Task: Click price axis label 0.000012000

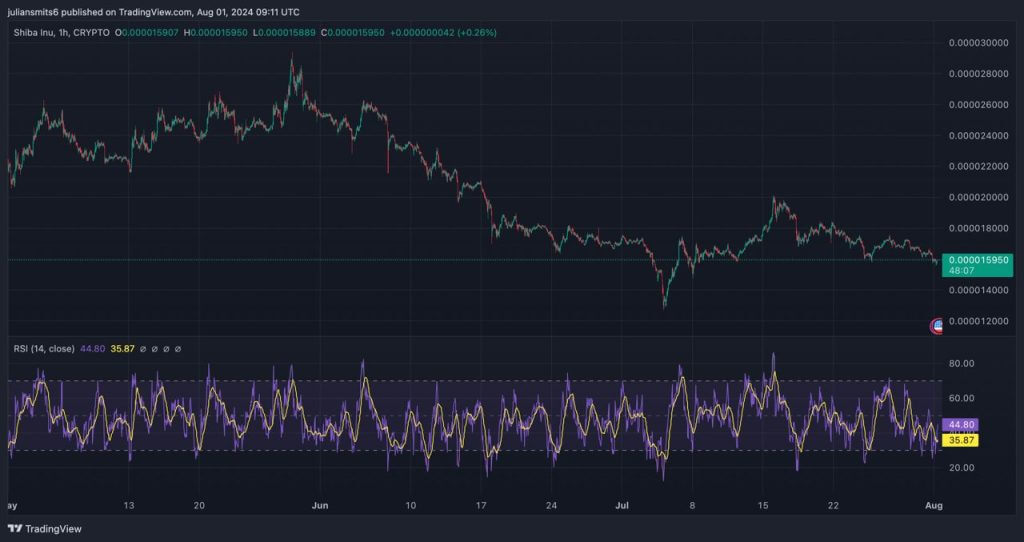Action: [x=978, y=321]
